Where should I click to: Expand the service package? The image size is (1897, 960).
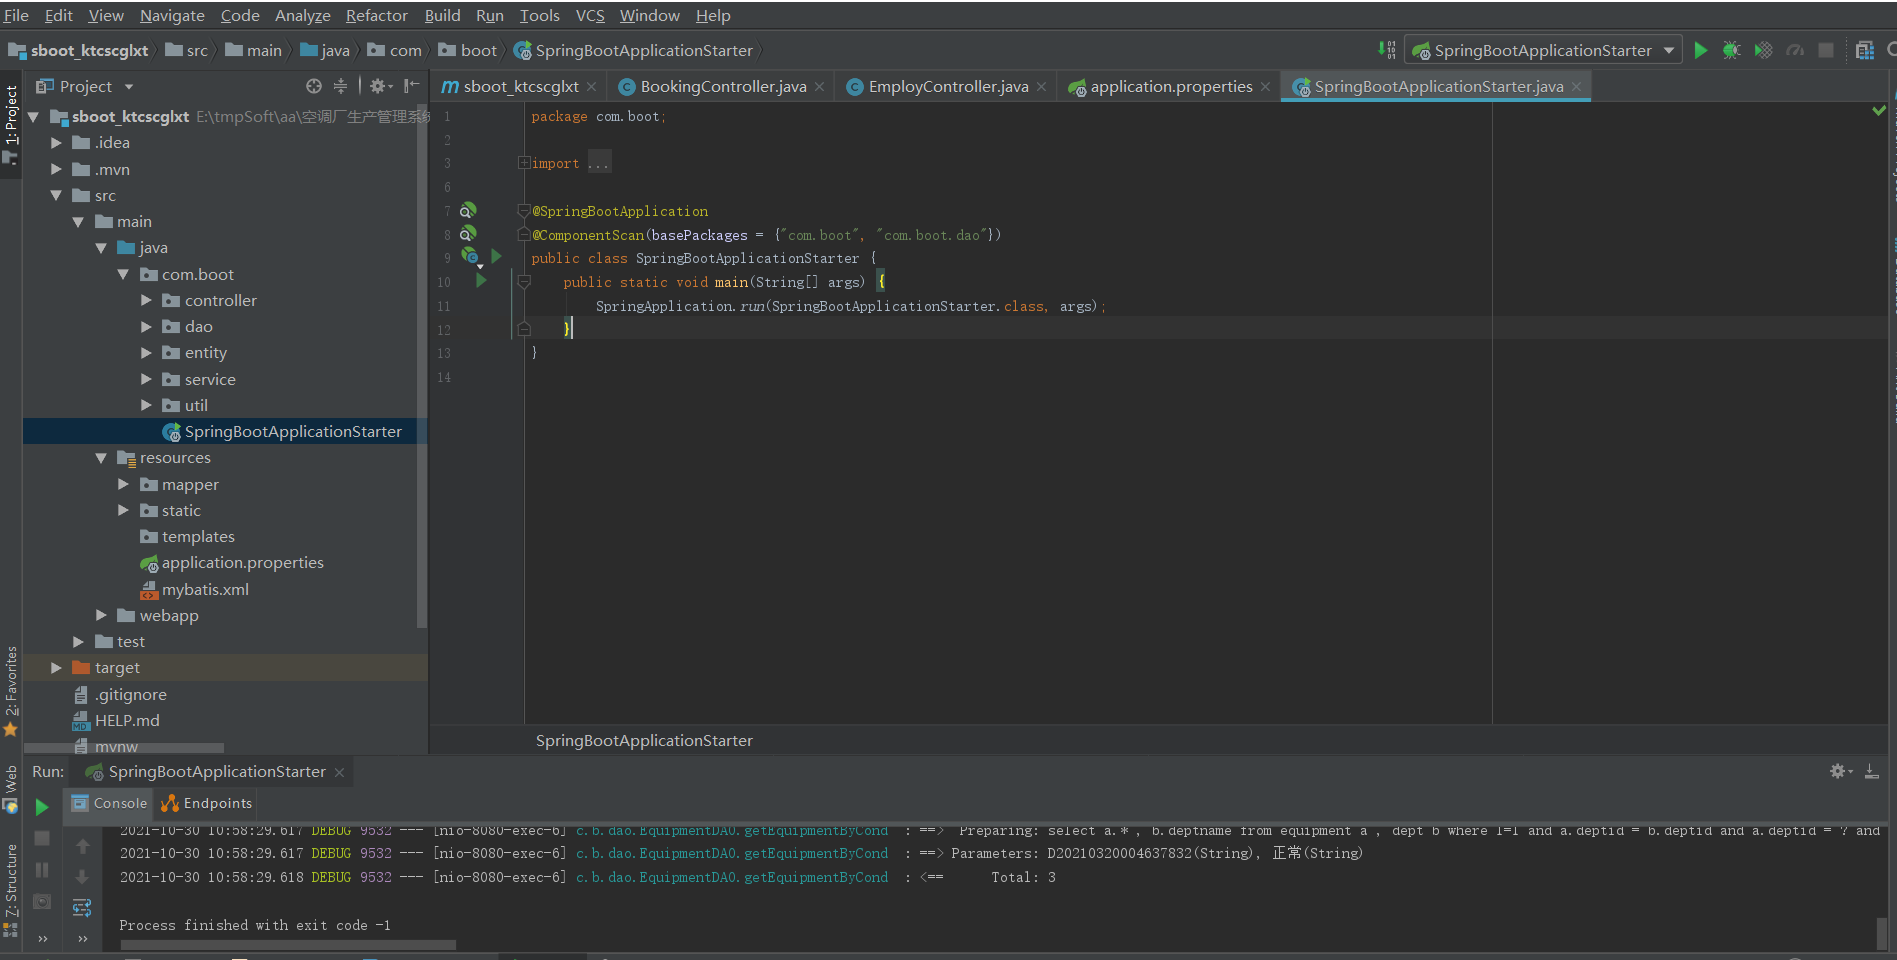click(146, 379)
